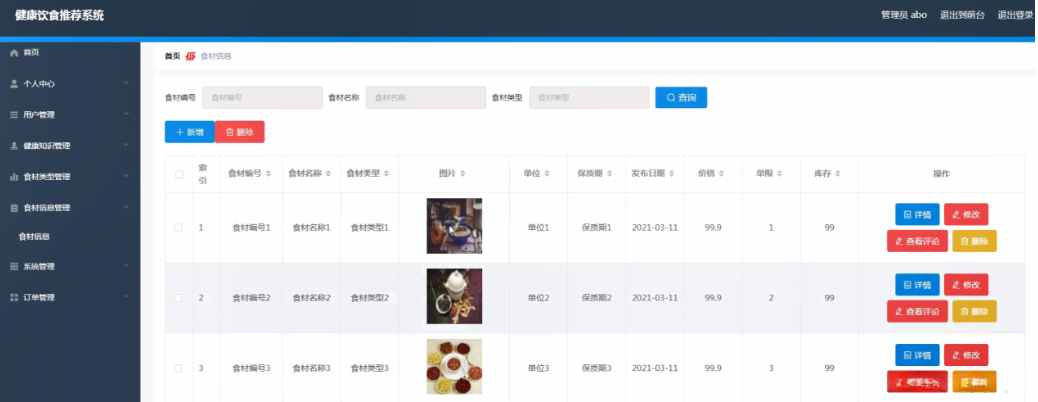The image size is (1038, 402).
Task: Click the icon beside 健康知识管理
Action: coord(14,146)
